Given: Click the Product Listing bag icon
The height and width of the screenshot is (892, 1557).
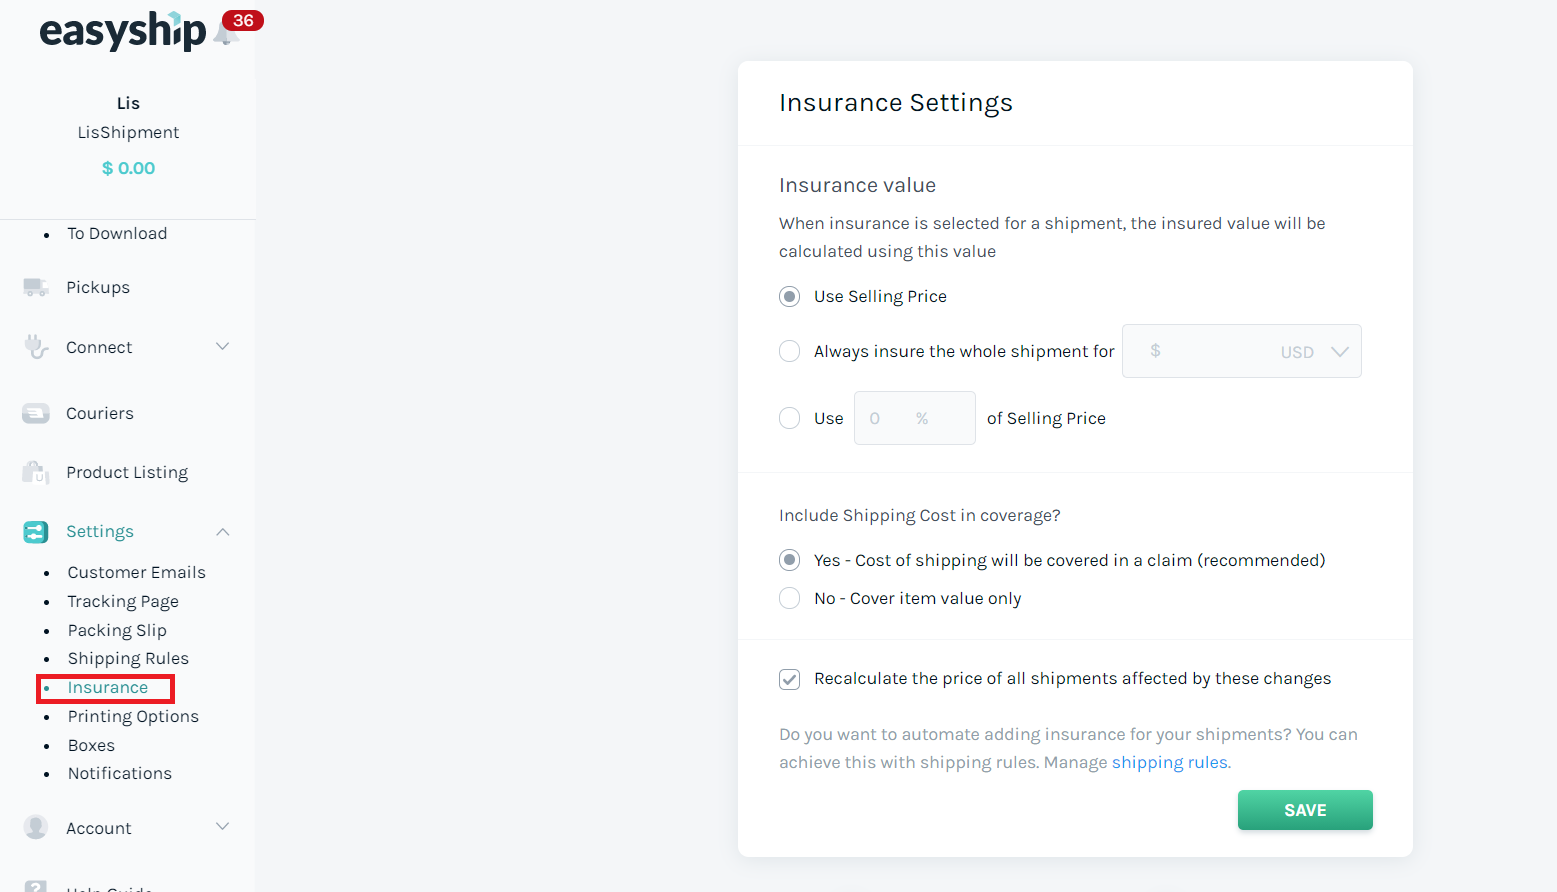Looking at the screenshot, I should point(36,472).
